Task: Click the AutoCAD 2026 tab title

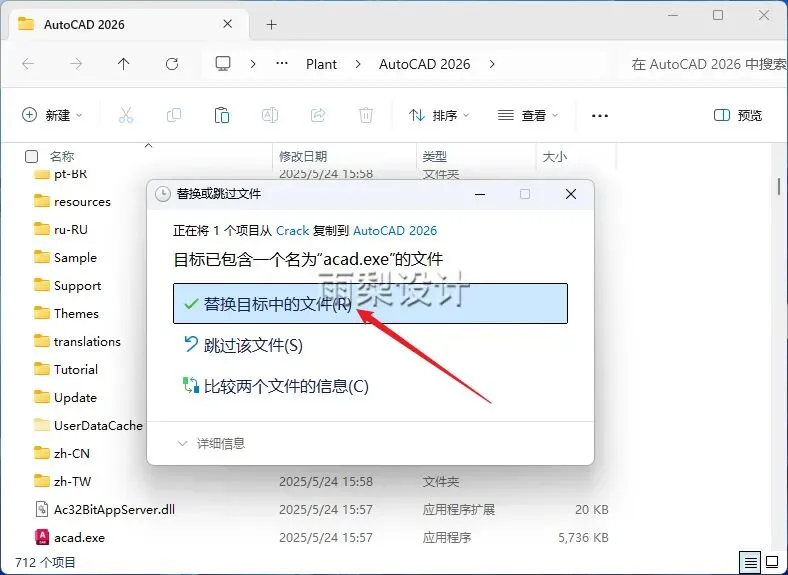Action: pyautogui.click(x=84, y=24)
